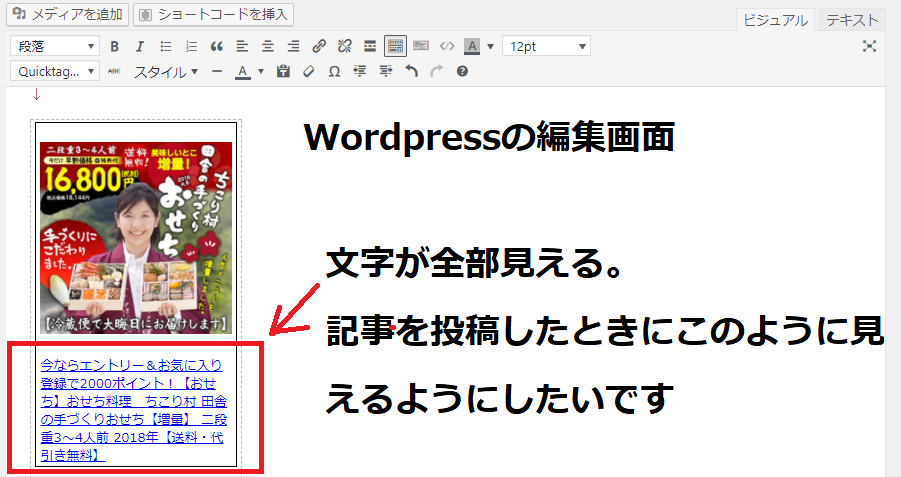Screen dimensions: 901x477
Task: Open the text color picker arrow
Action: pyautogui.click(x=261, y=72)
